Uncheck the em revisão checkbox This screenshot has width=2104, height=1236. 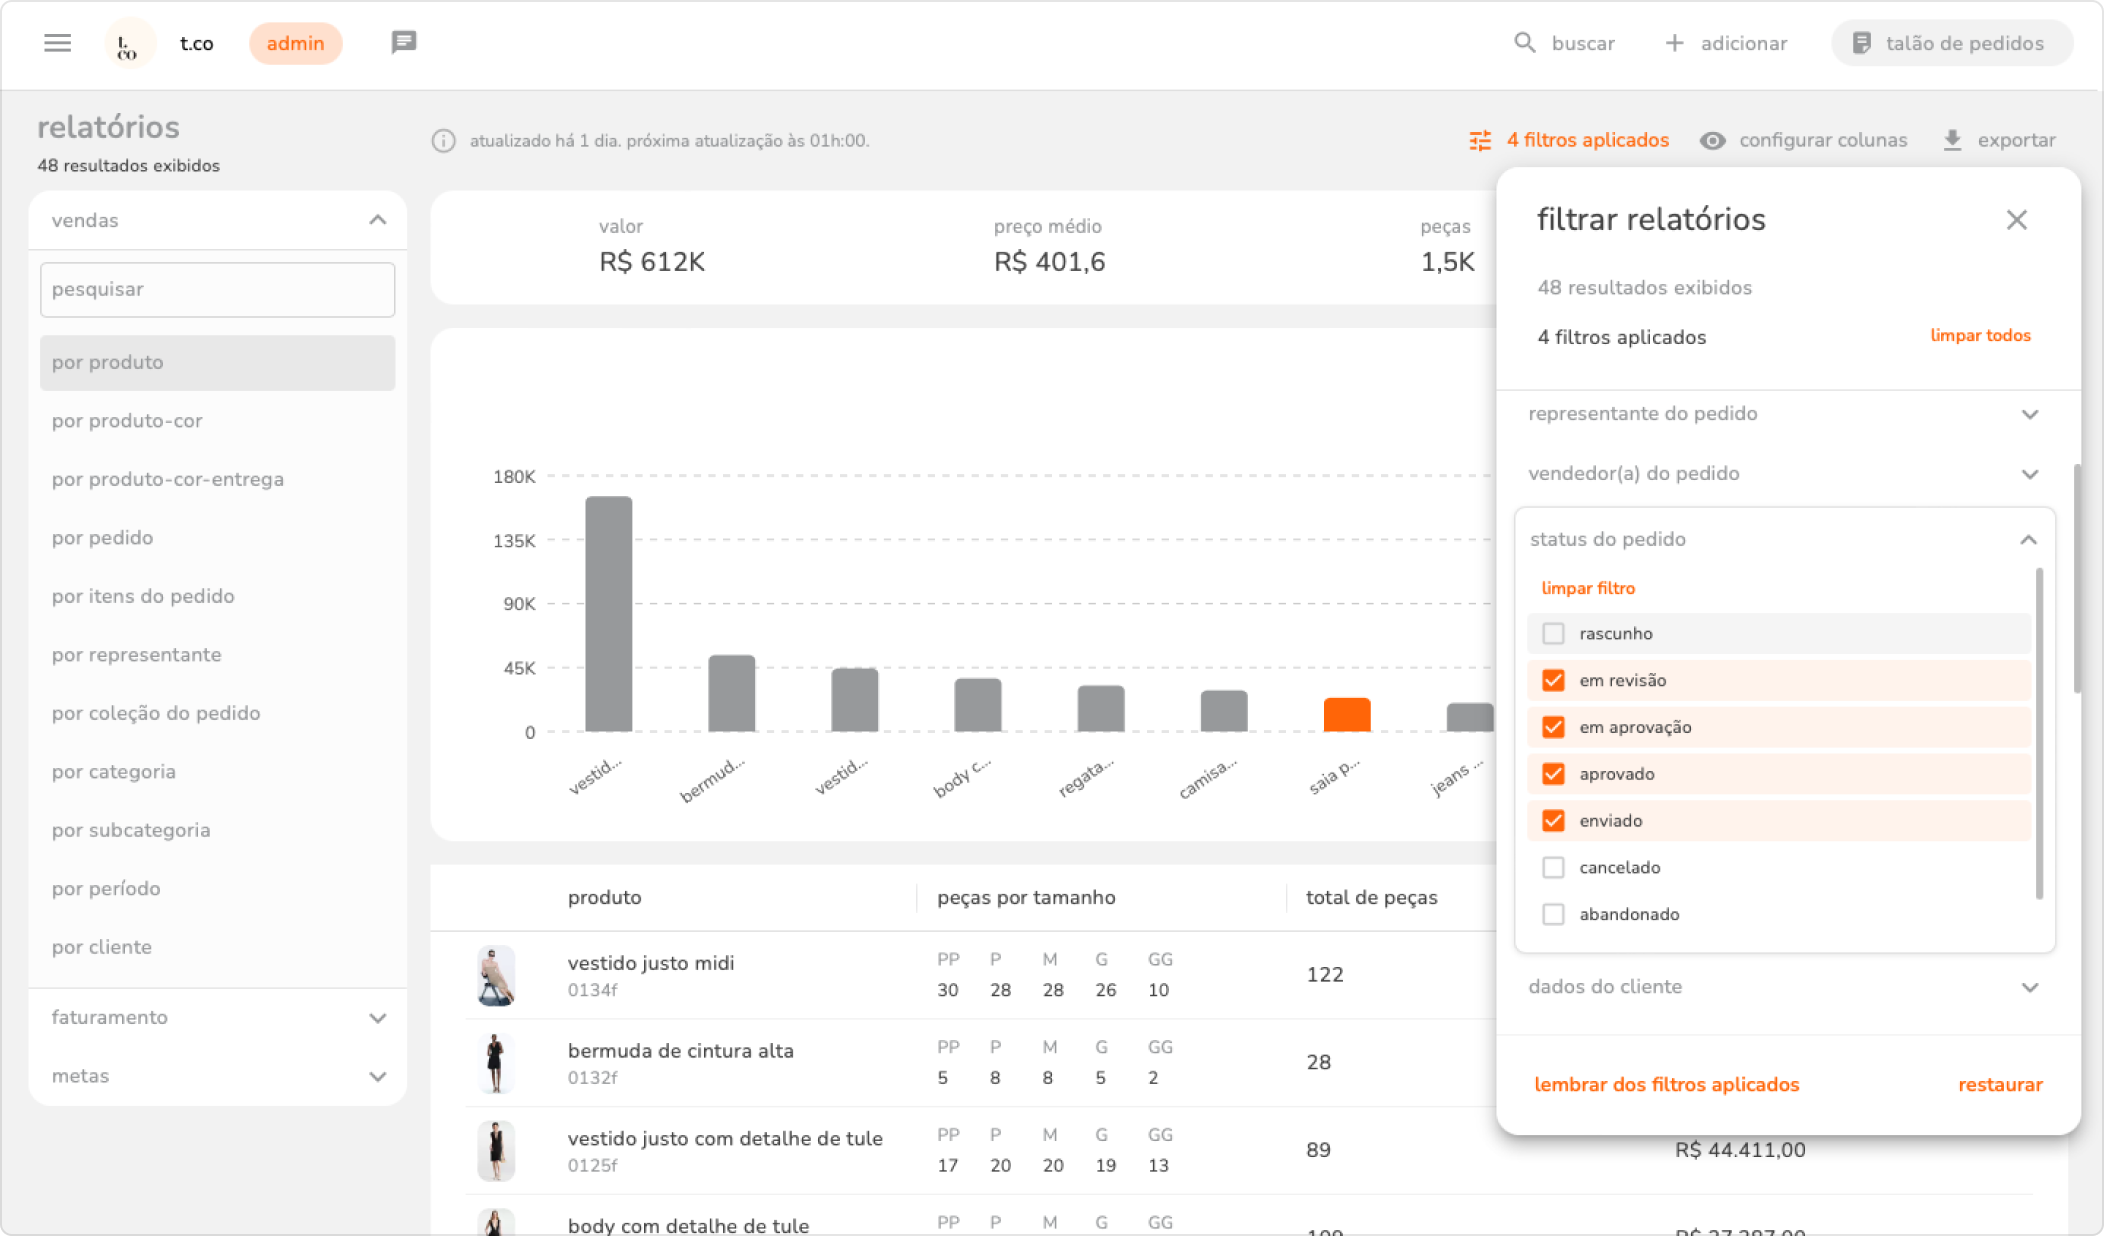(x=1553, y=681)
